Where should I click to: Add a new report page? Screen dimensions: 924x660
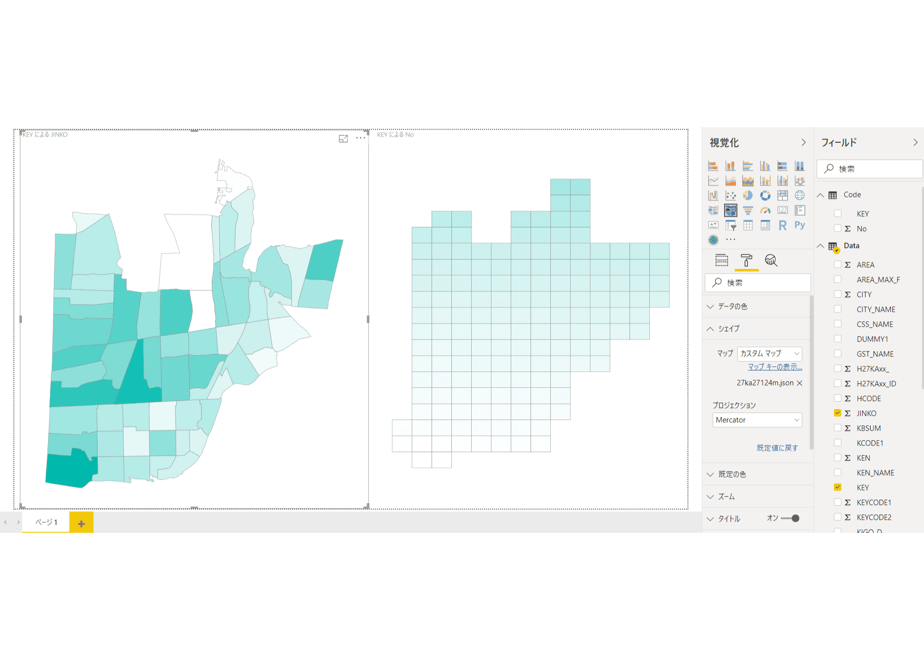pyautogui.click(x=81, y=523)
